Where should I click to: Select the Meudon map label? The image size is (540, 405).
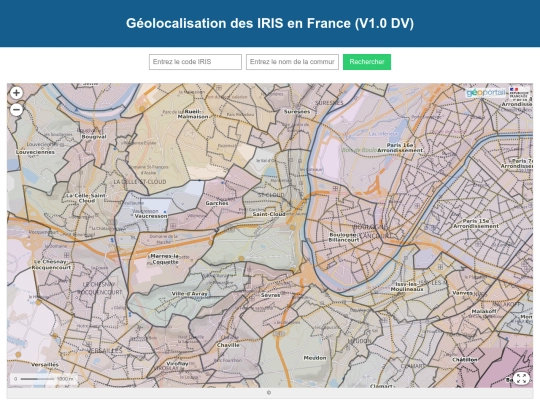pos(315,358)
